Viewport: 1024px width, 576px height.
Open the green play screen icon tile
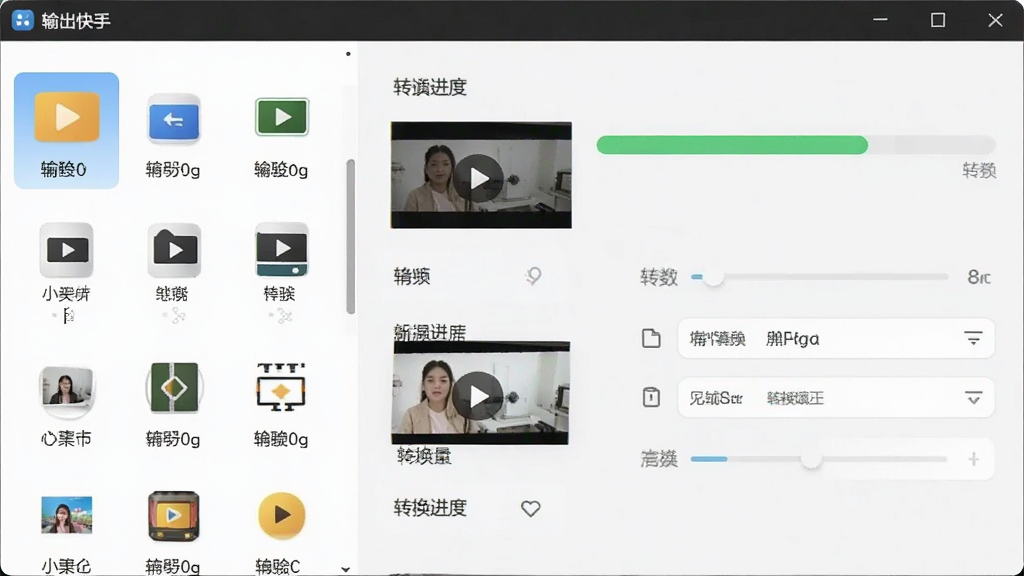pos(281,117)
